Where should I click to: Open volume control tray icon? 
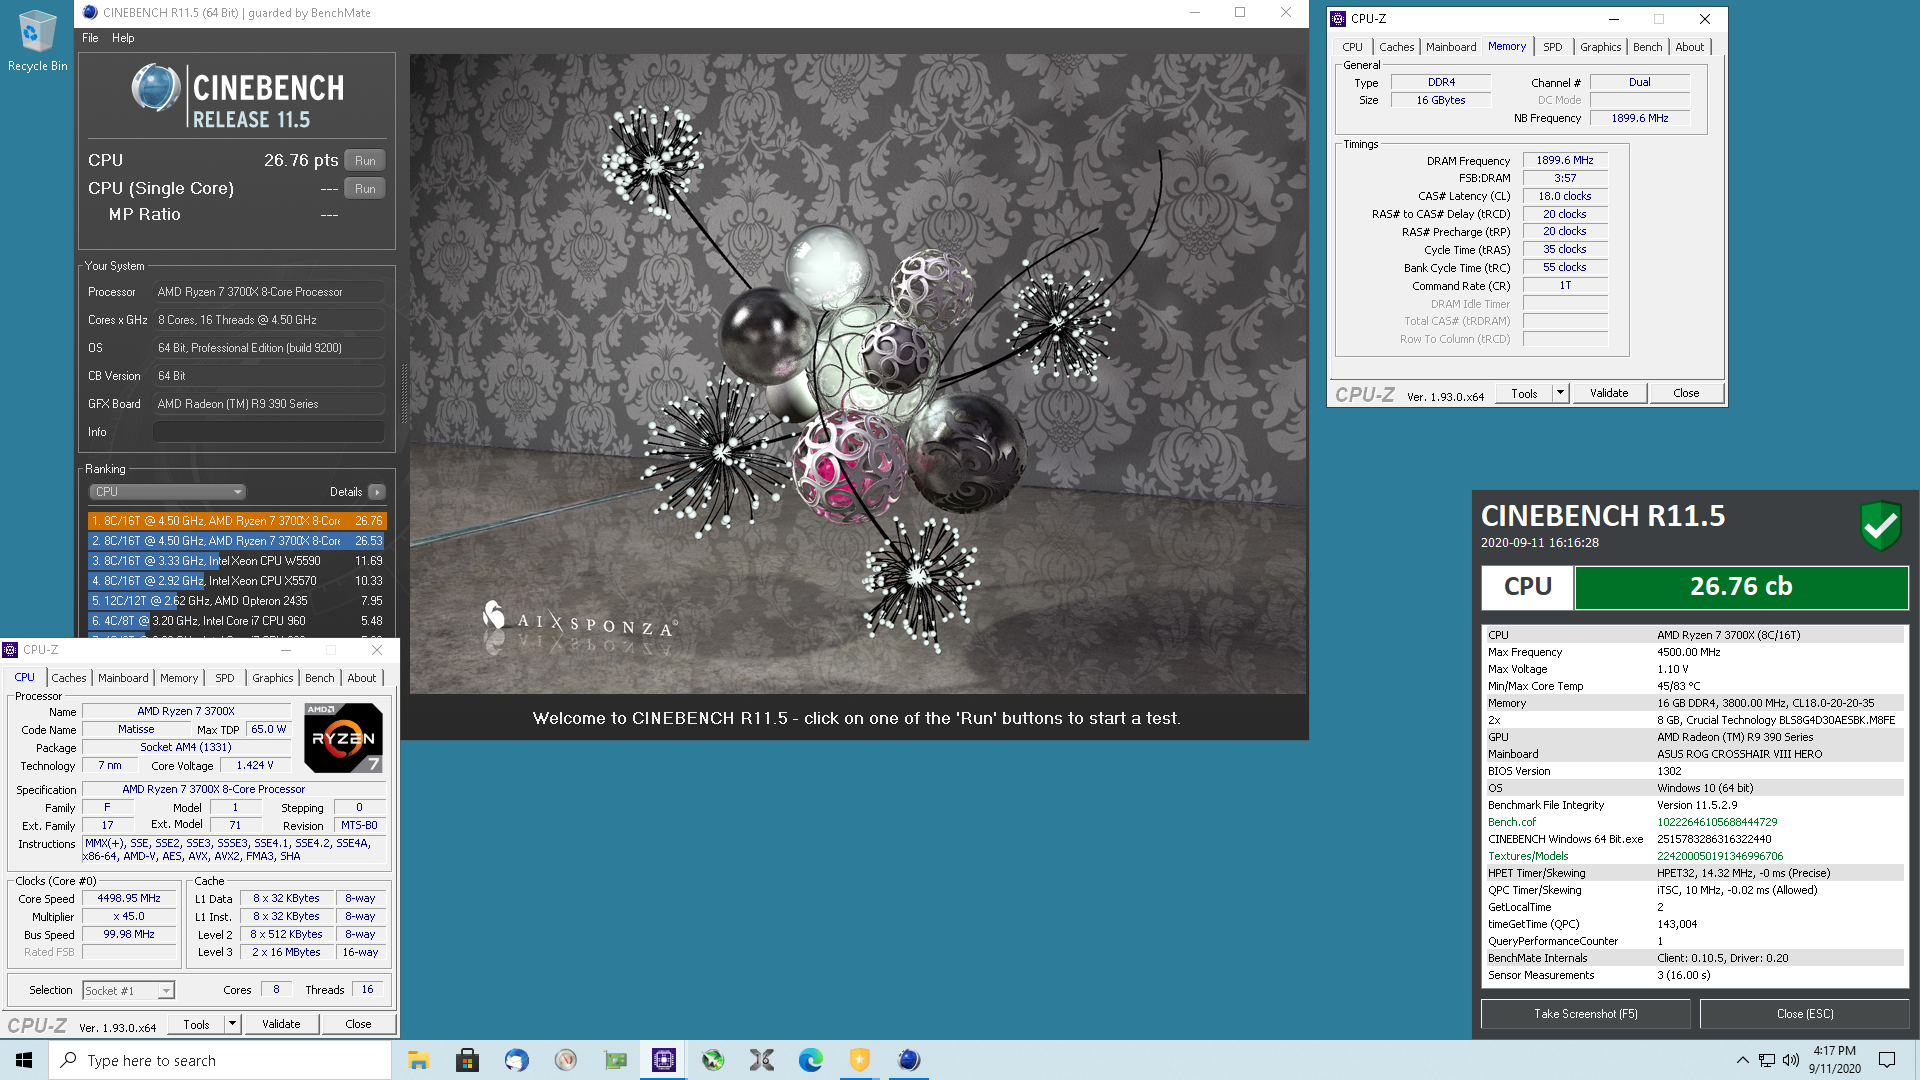click(1791, 1060)
